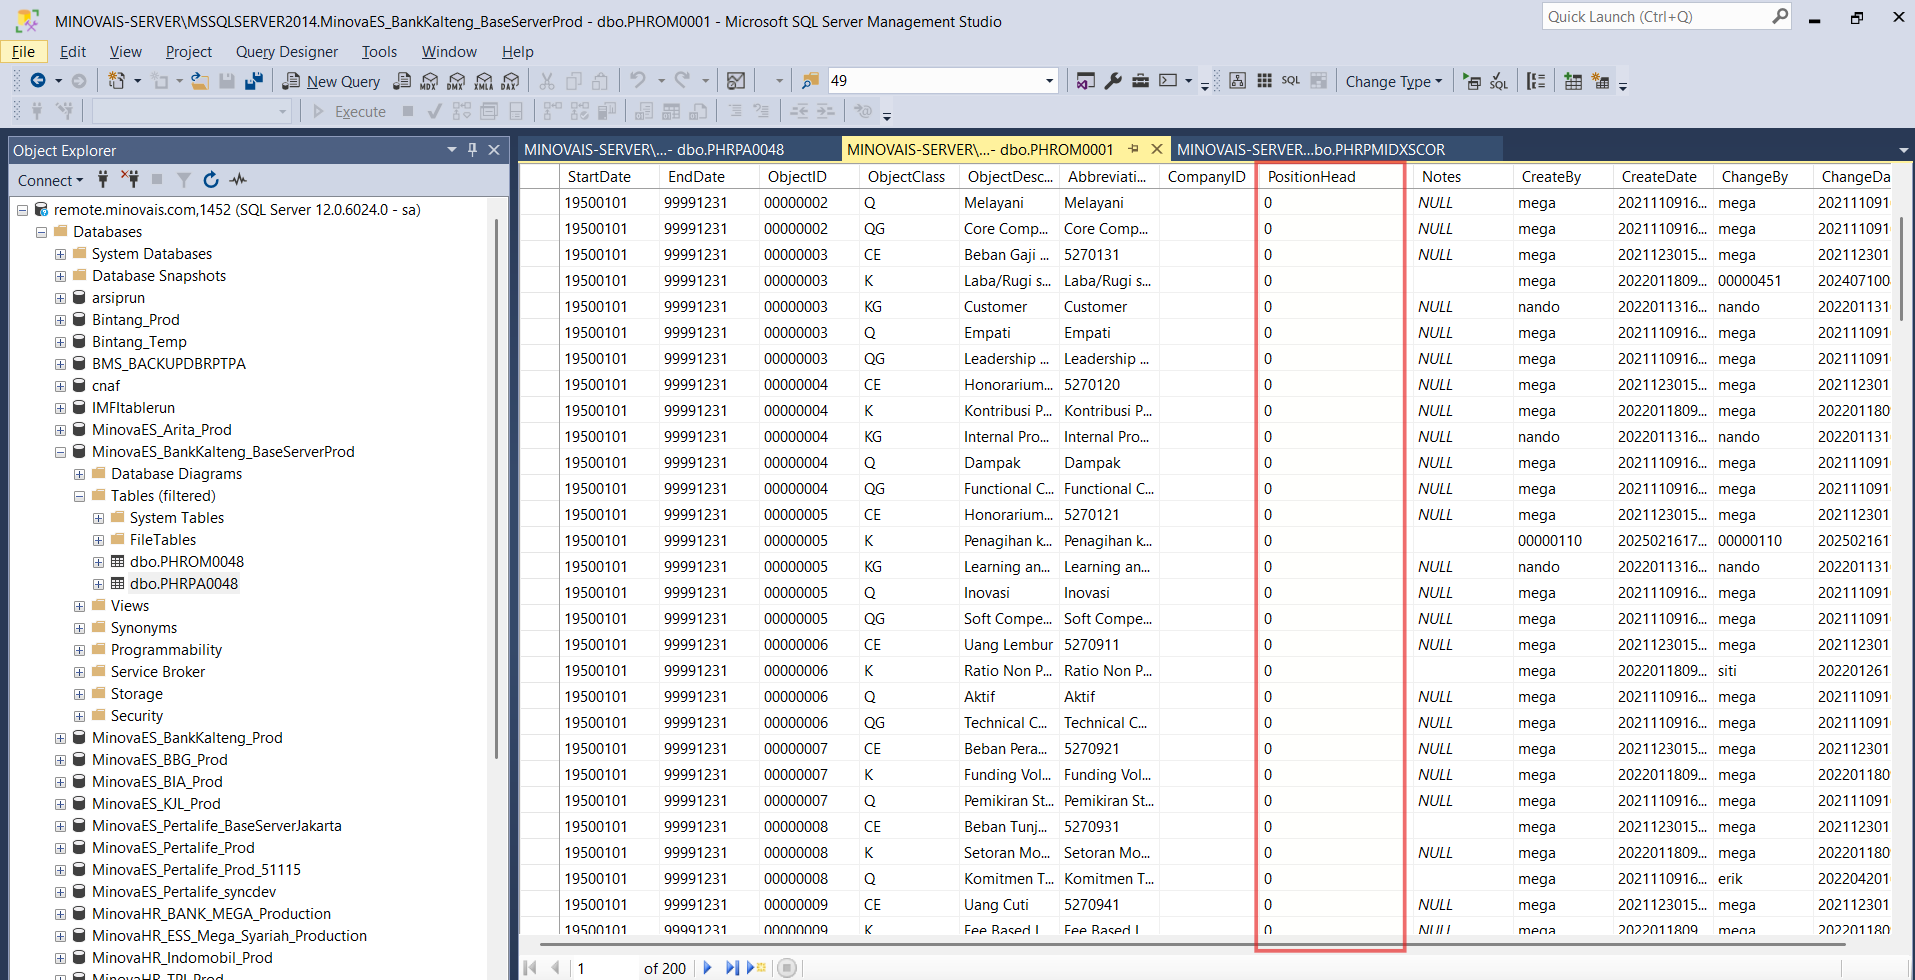Toggle the Show Diagram Pane button
This screenshot has width=1915, height=980.
1237,81
